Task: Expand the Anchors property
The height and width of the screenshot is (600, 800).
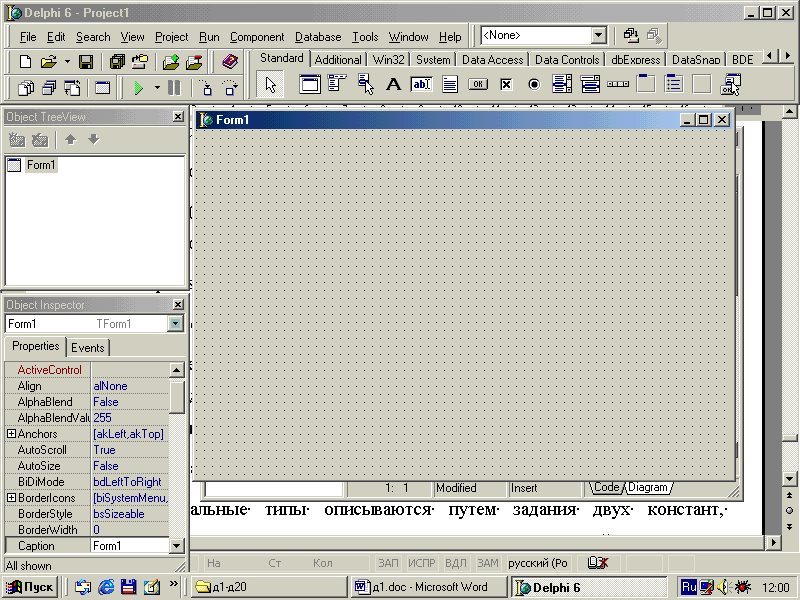Action: click(x=11, y=434)
